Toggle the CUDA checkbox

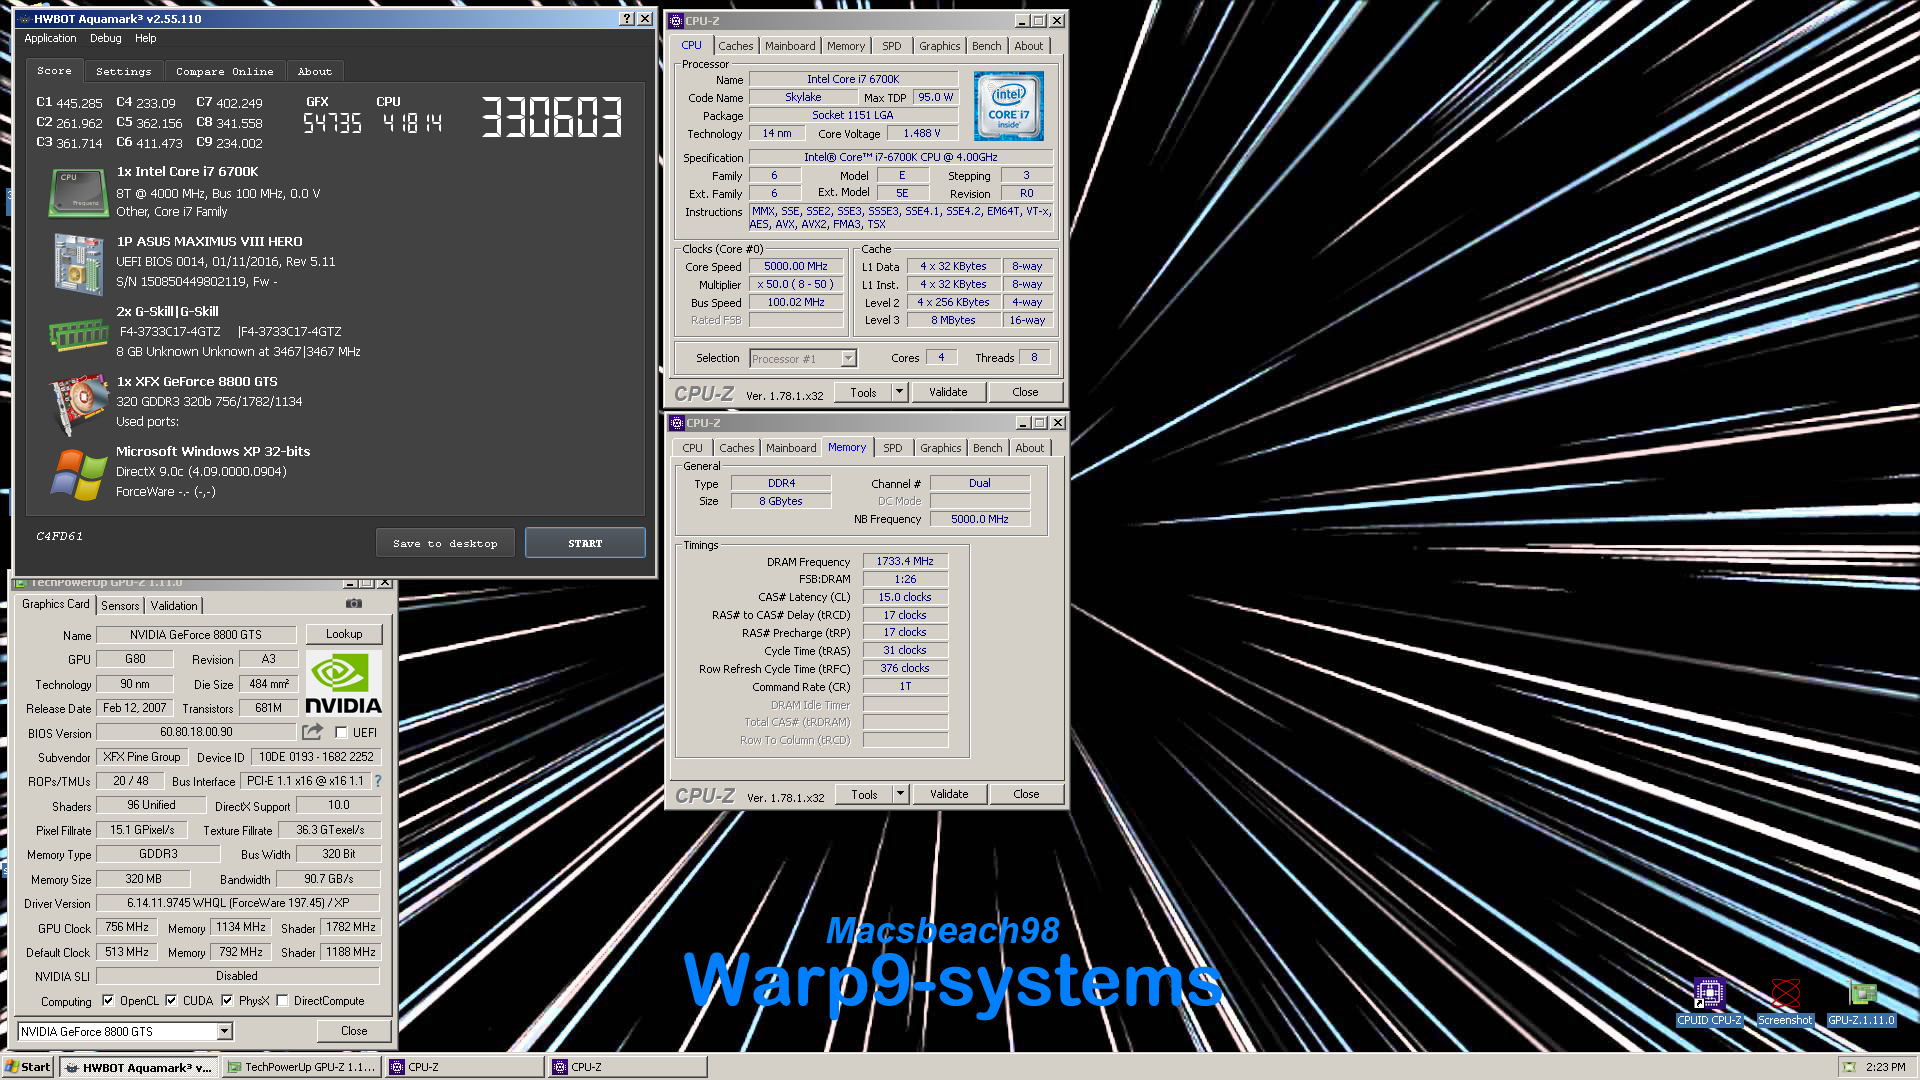point(171,1001)
